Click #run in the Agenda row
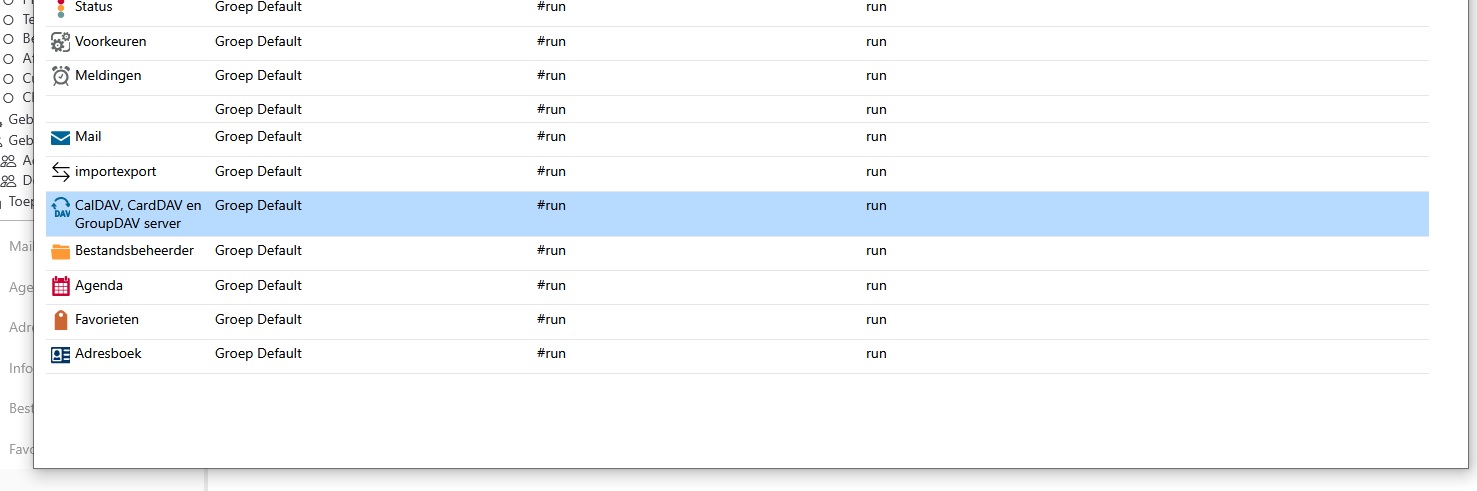This screenshot has height=491, width=1477. tap(551, 285)
